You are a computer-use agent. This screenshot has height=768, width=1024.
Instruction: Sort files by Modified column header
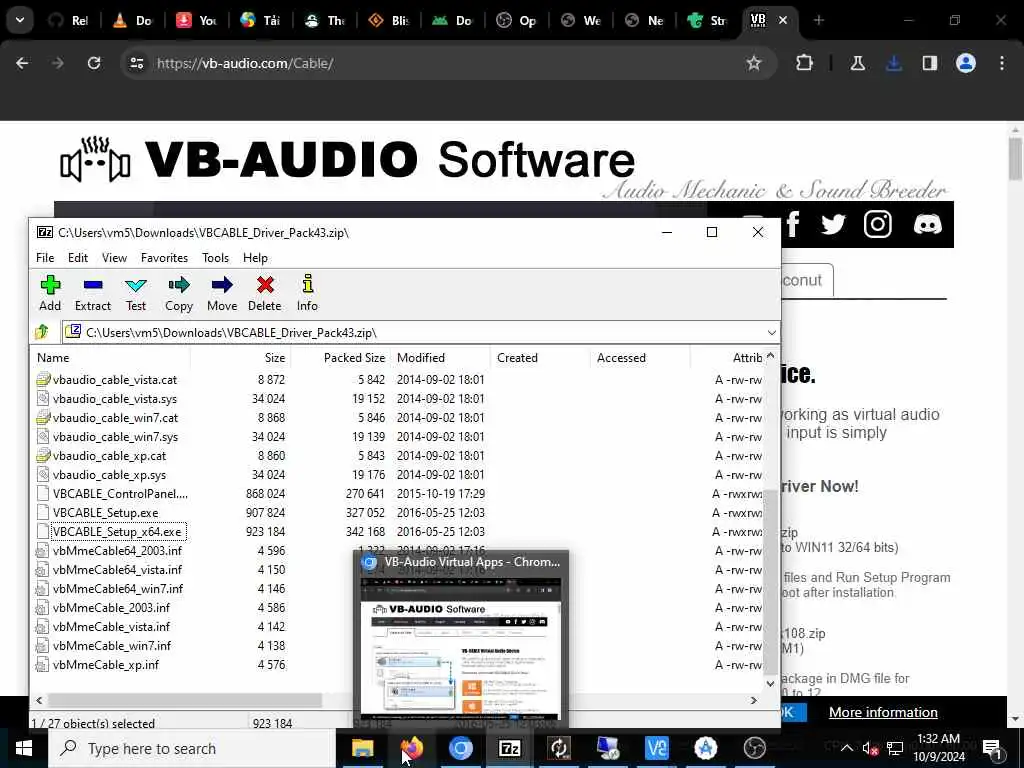pos(441,358)
